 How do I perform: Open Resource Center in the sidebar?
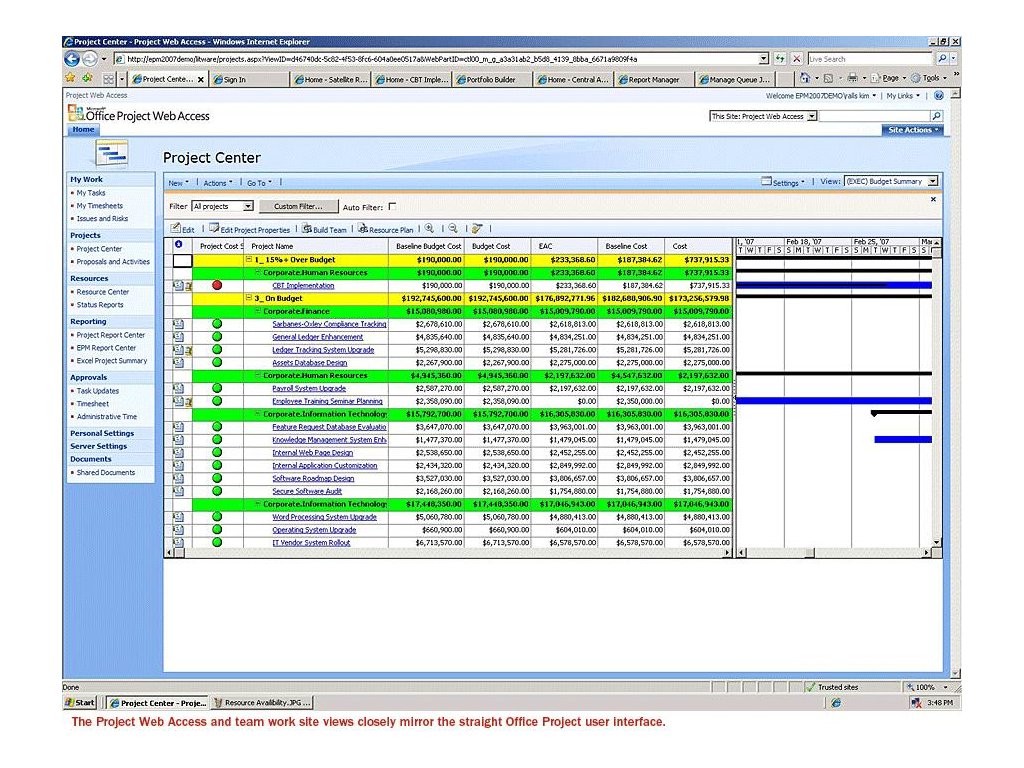pyautogui.click(x=103, y=292)
